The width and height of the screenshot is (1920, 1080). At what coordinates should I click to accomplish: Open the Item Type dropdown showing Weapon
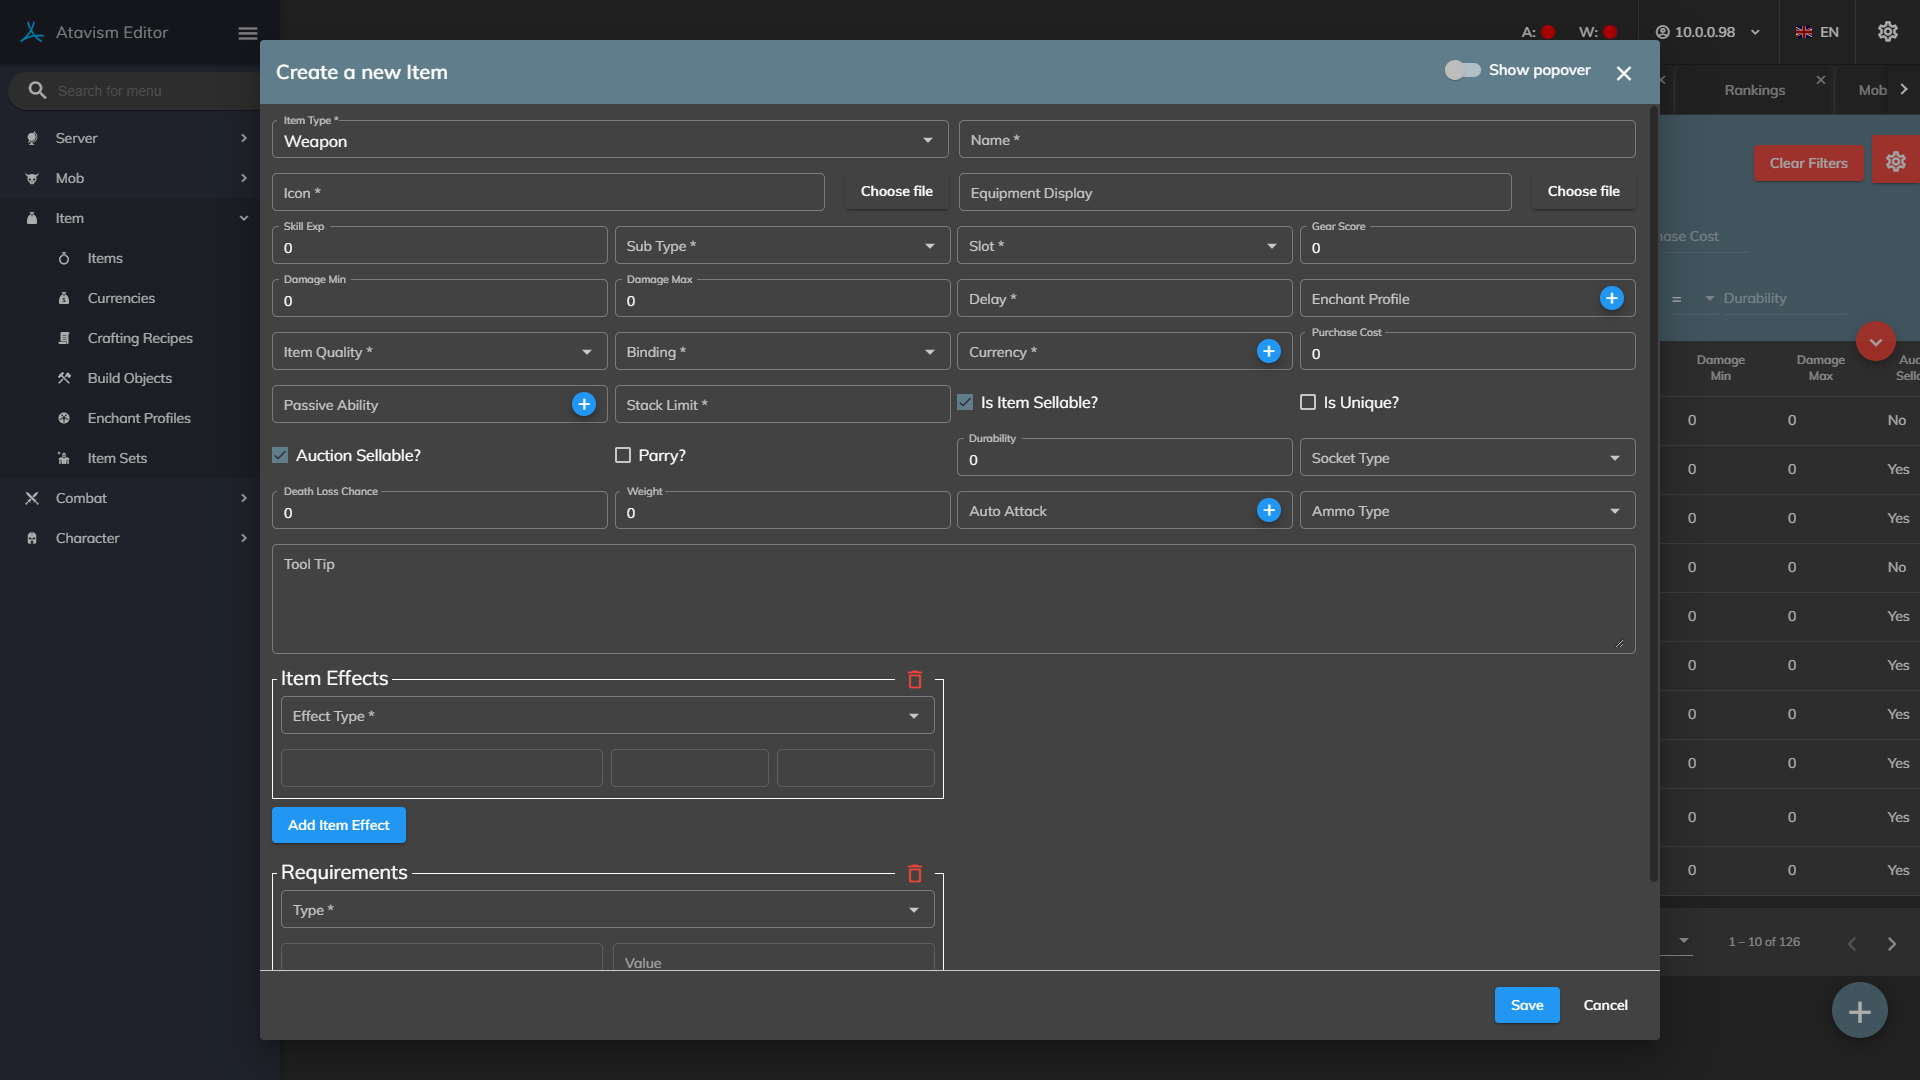[x=610, y=140]
